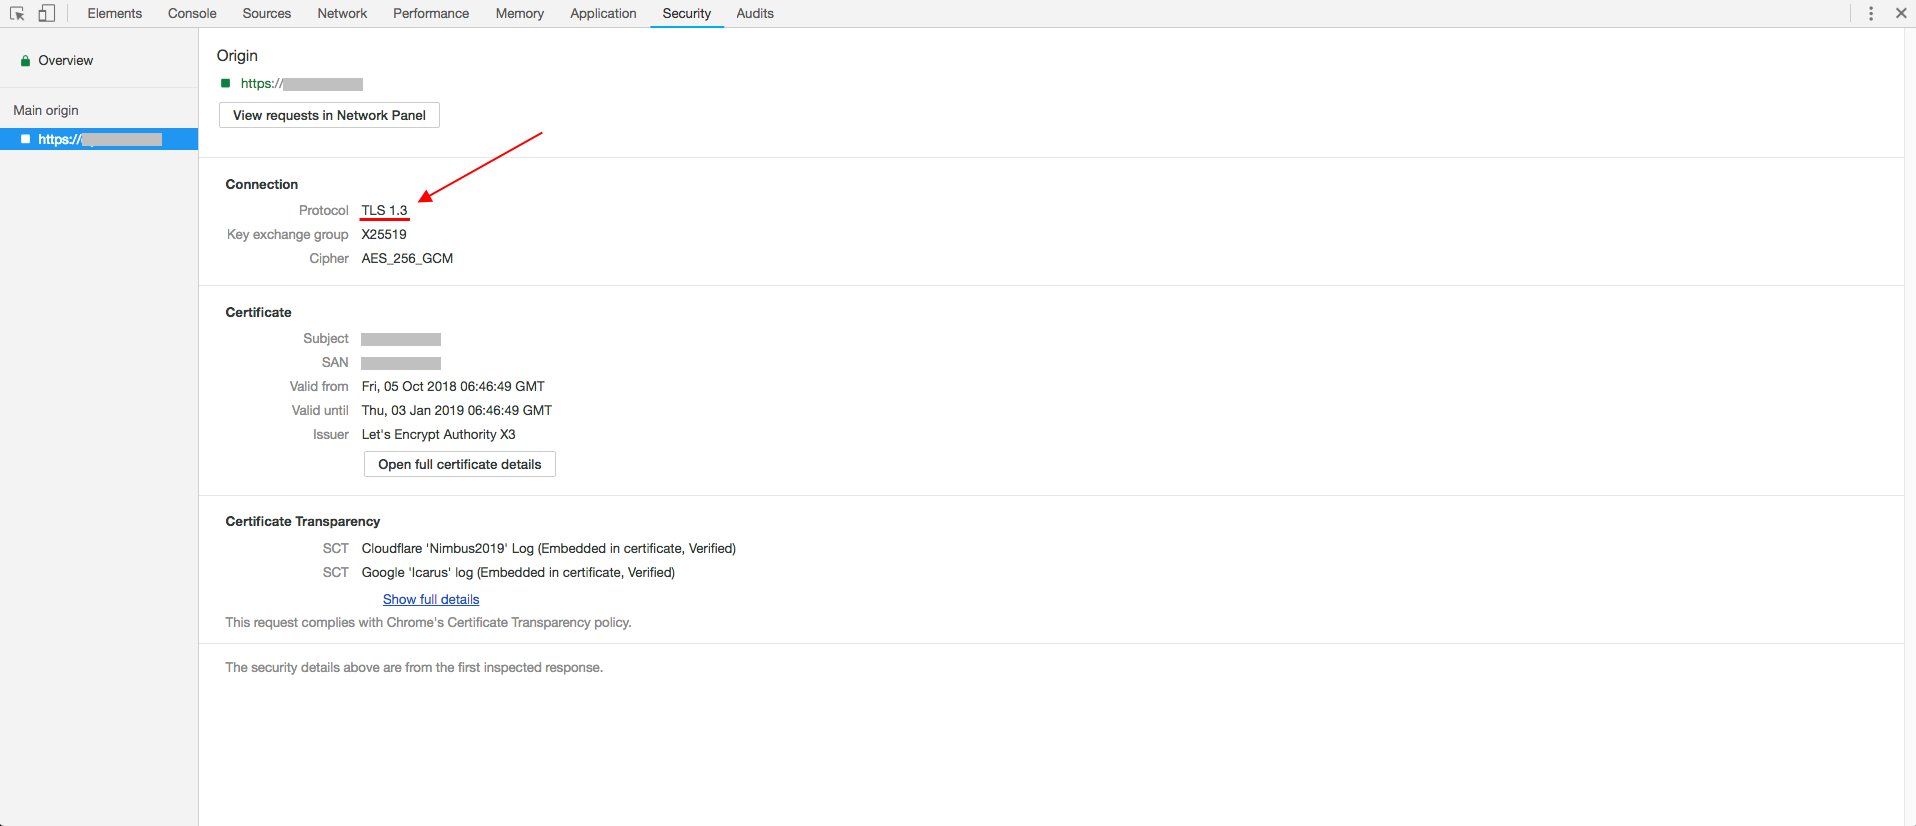Click the AES_256_GCM cipher value
Image resolution: width=1916 pixels, height=826 pixels.
point(407,258)
